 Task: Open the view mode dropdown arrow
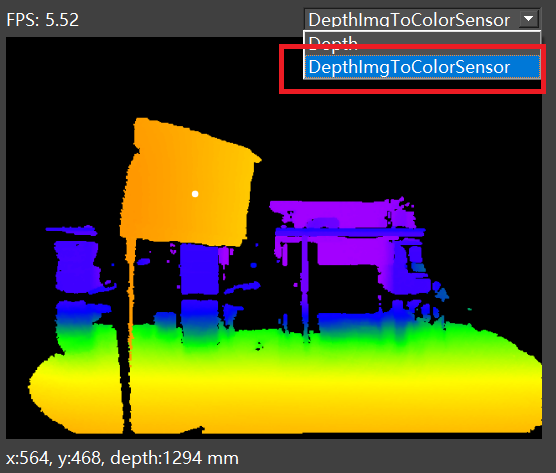pos(528,18)
